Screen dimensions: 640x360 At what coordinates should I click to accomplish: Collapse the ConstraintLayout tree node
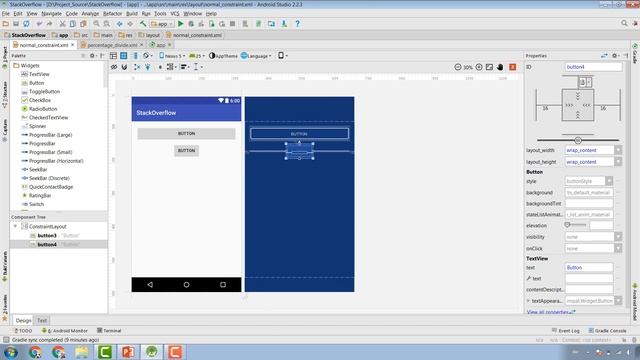pos(16,226)
